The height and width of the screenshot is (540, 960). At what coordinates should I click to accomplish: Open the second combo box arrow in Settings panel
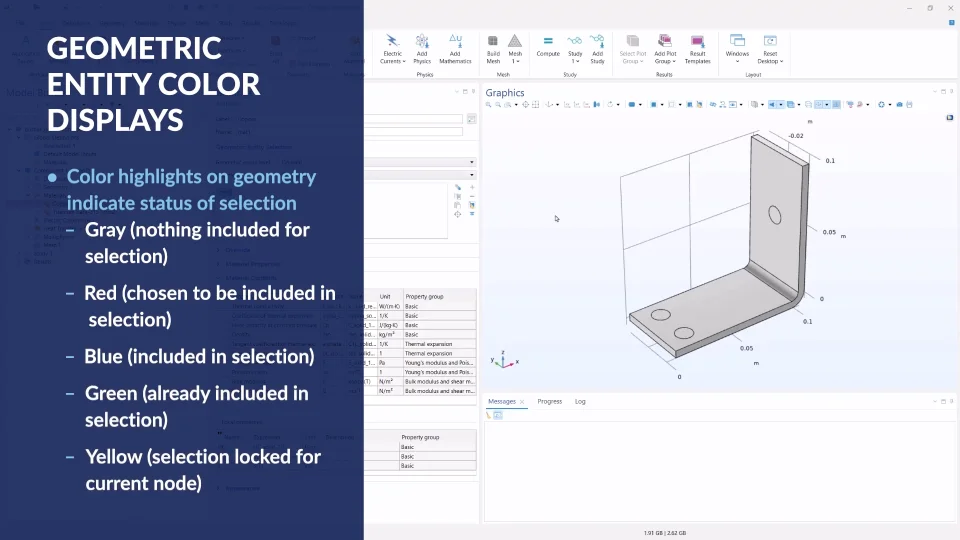pos(471,175)
